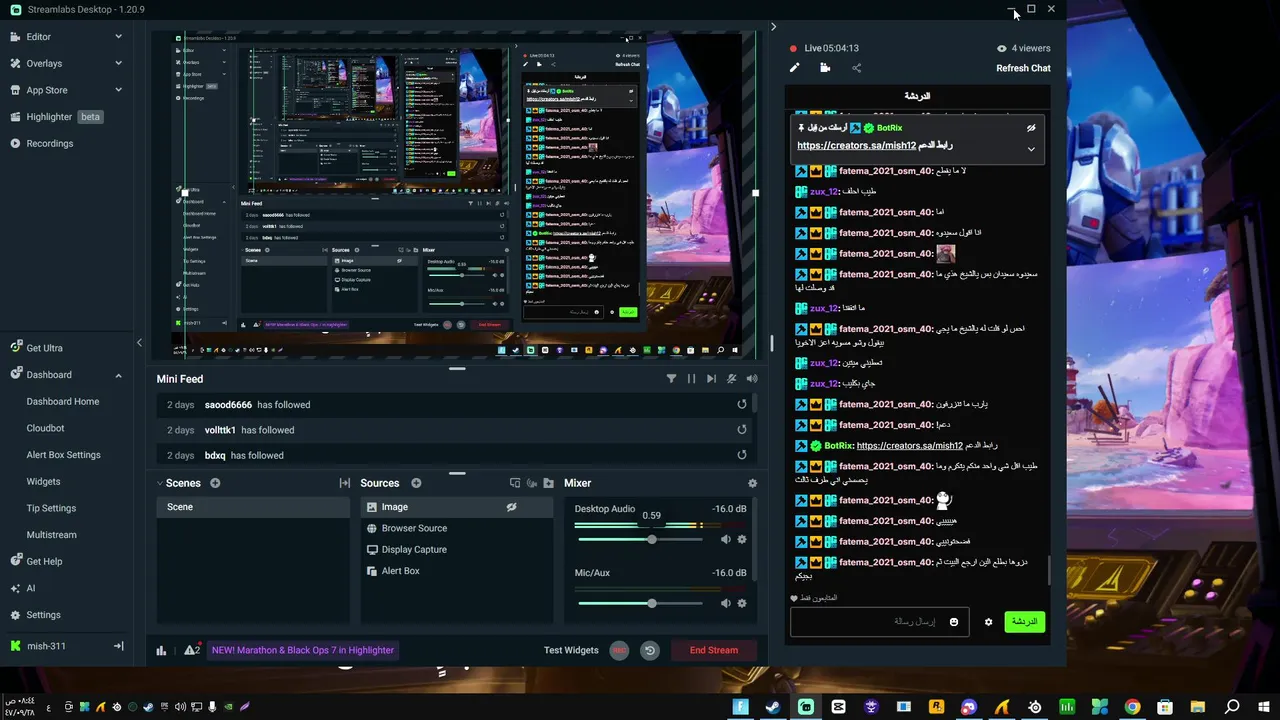Toggle the muted bell icon in Mini Feed

click(x=731, y=379)
